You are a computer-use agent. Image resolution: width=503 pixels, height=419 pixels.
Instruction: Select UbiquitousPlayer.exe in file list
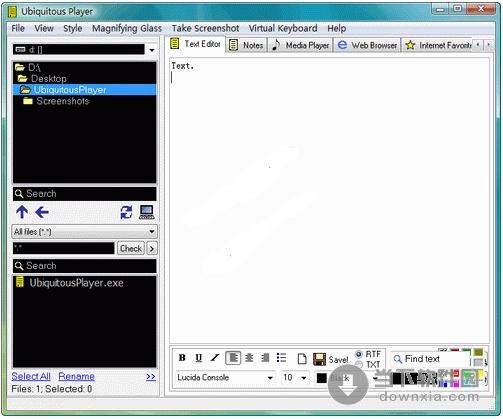(x=84, y=283)
